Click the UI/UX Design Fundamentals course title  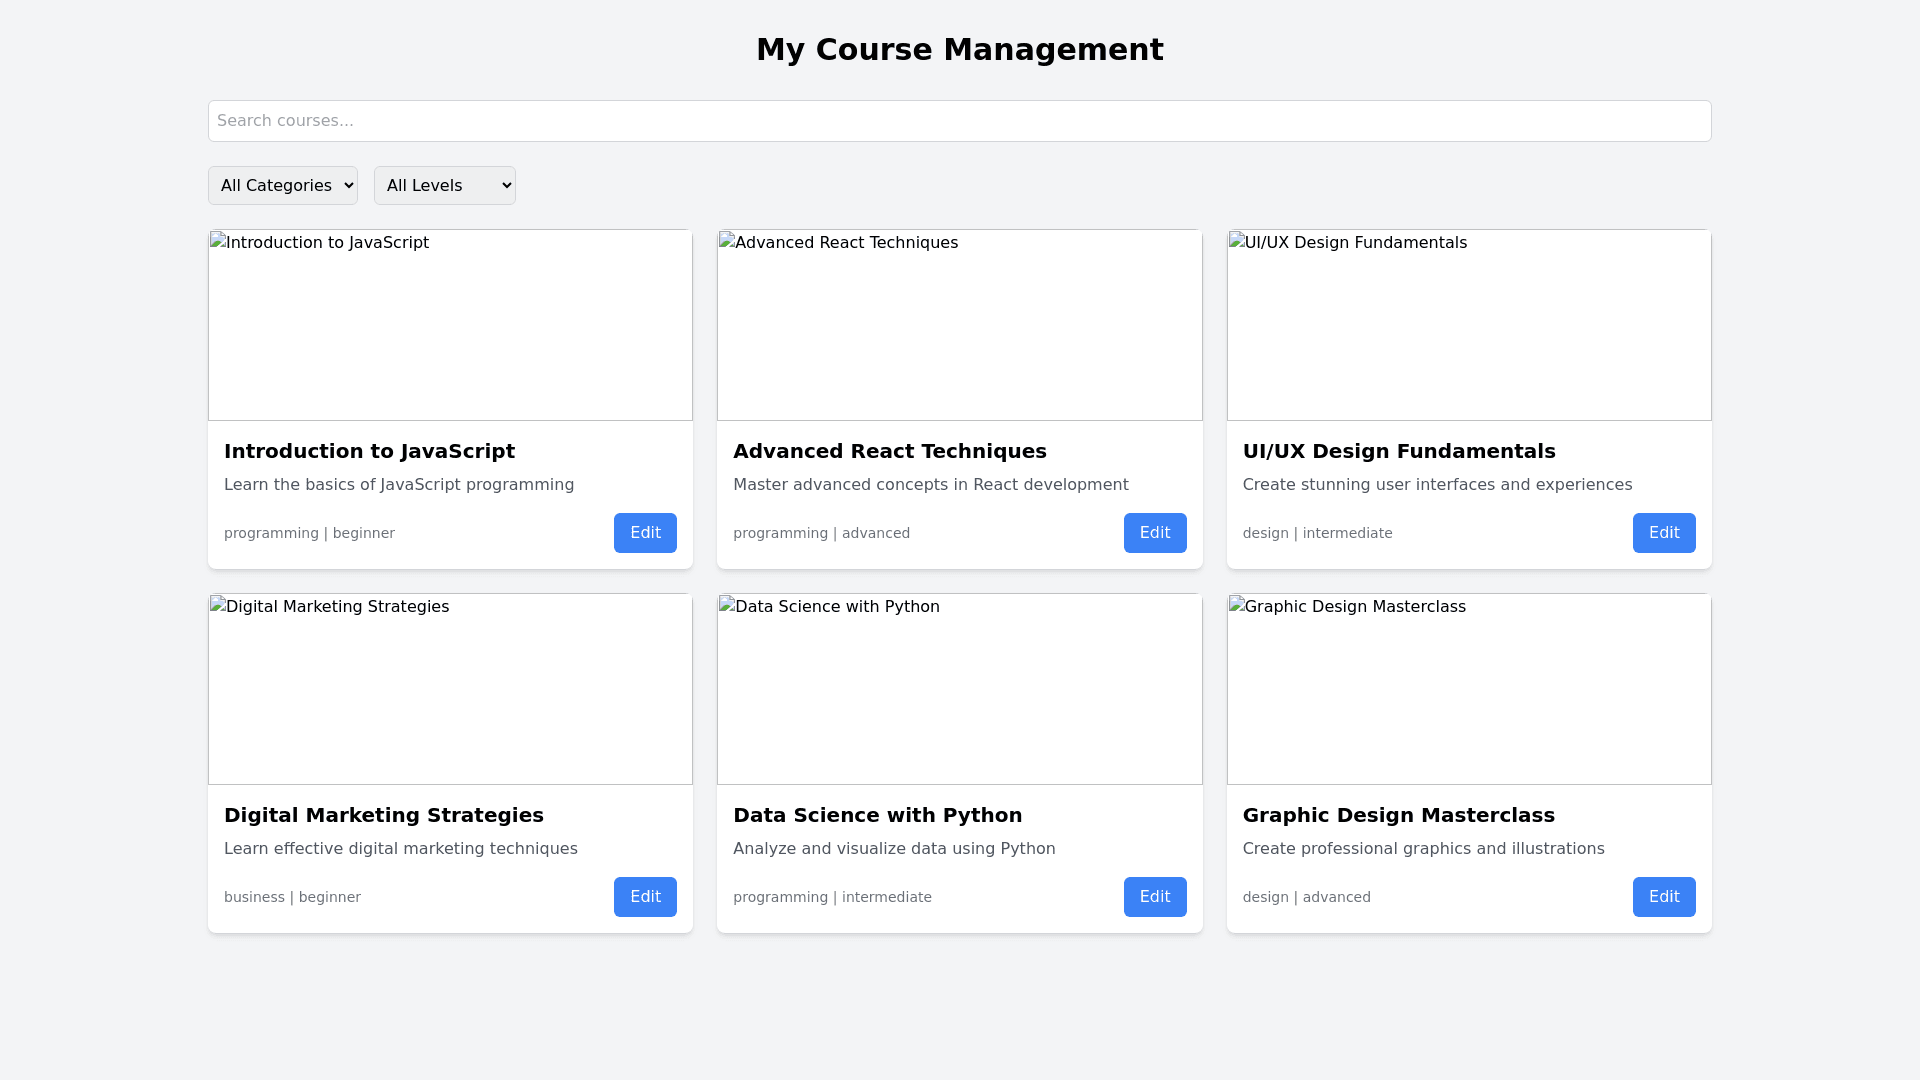[1398, 451]
